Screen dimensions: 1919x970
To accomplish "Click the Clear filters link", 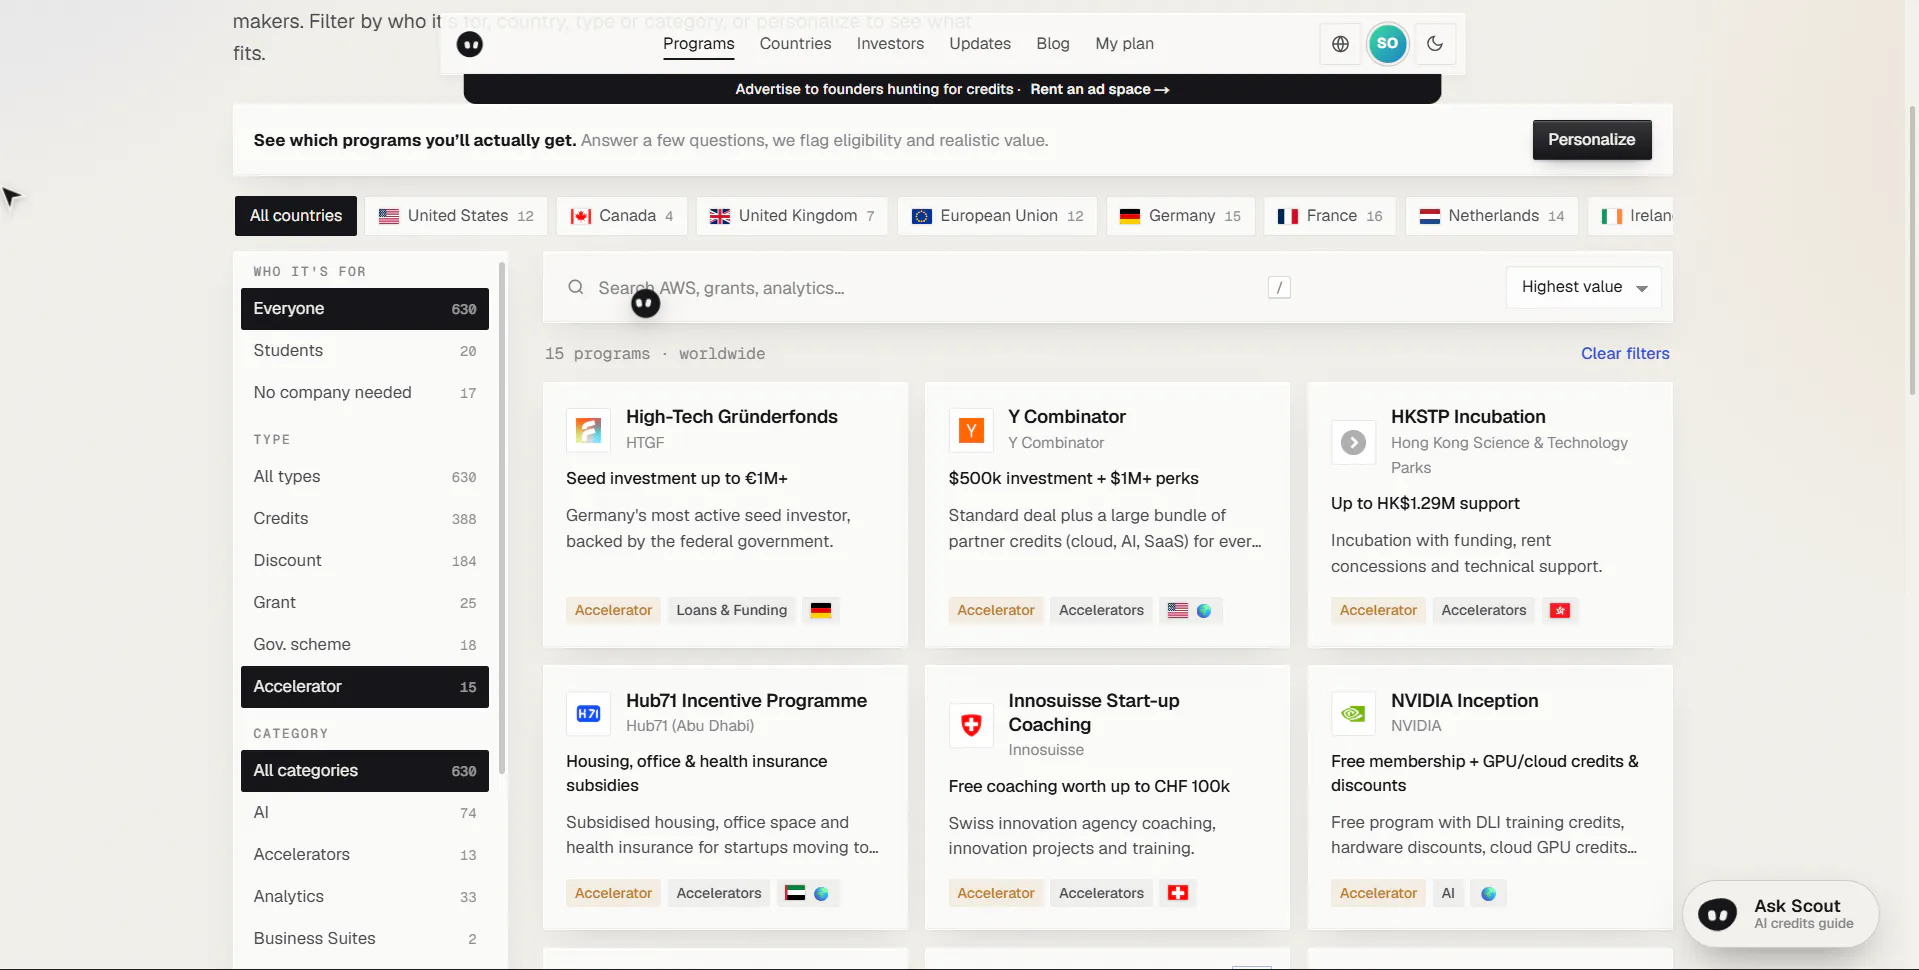I will (1625, 354).
